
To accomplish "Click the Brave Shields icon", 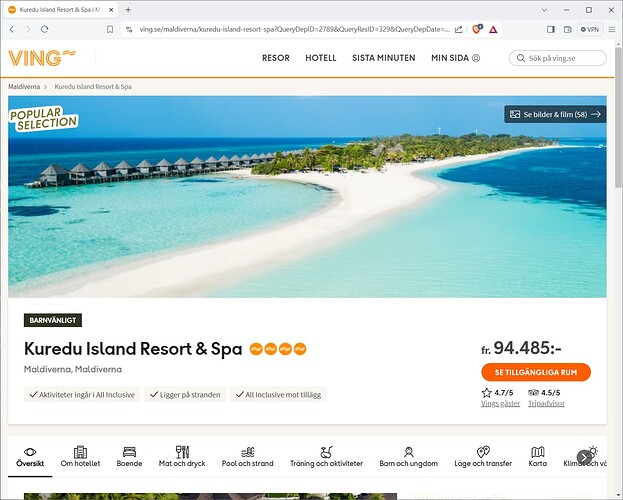I will [478, 30].
